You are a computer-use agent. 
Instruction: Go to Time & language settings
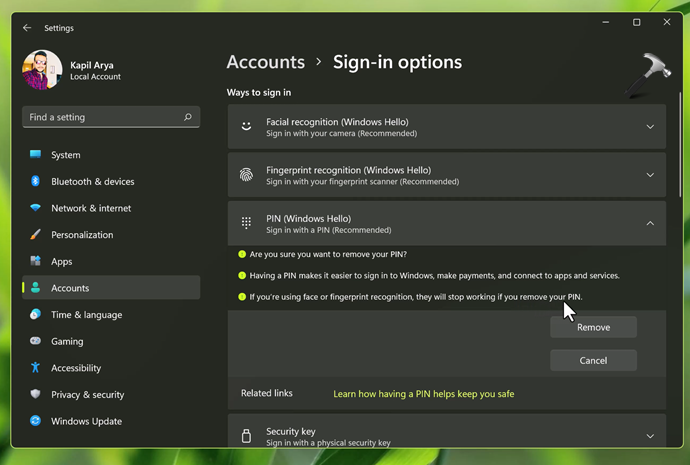(x=86, y=314)
